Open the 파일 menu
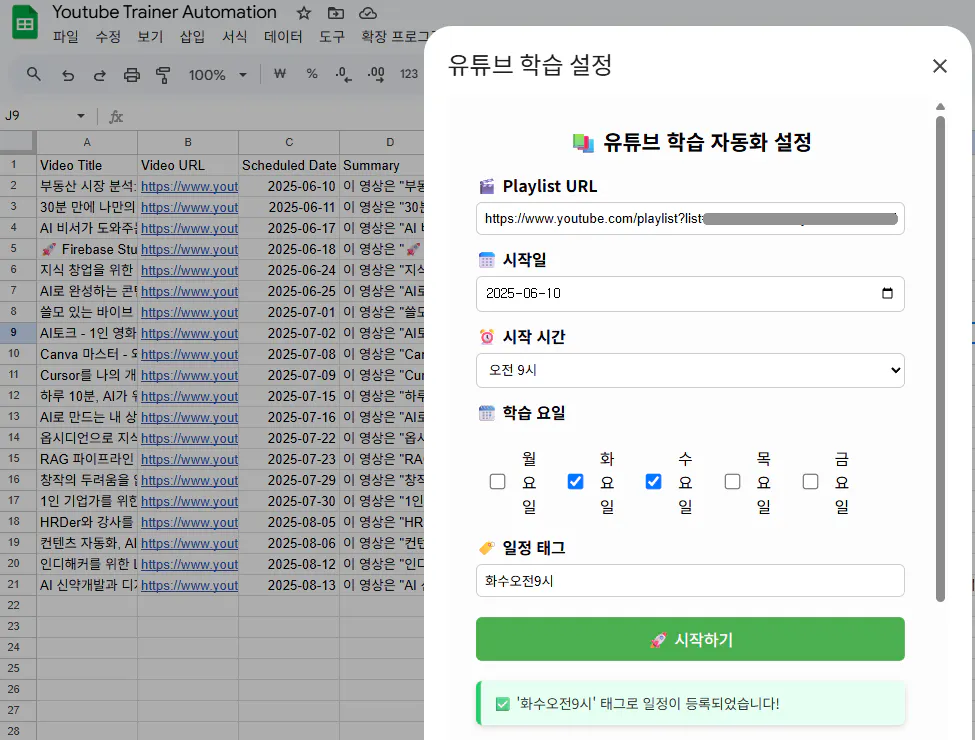Viewport: 975px width, 740px height. (65, 37)
